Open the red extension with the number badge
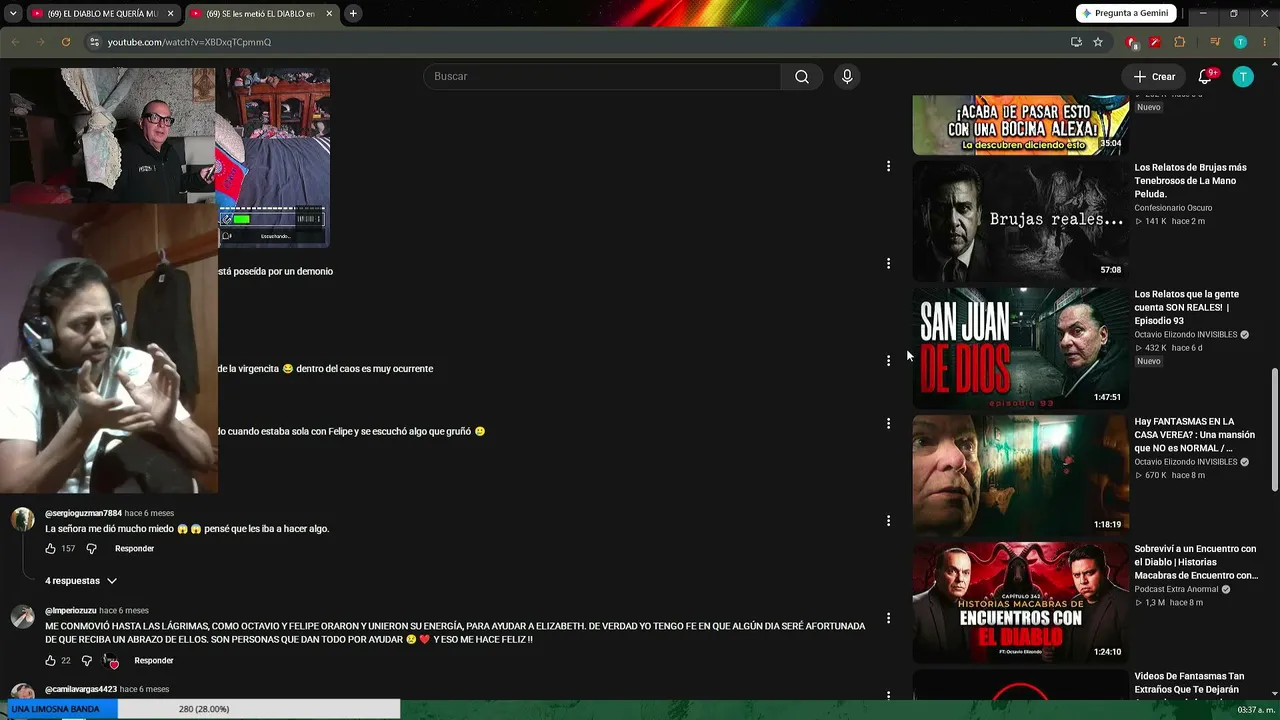This screenshot has width=1280, height=720. [x=1131, y=42]
